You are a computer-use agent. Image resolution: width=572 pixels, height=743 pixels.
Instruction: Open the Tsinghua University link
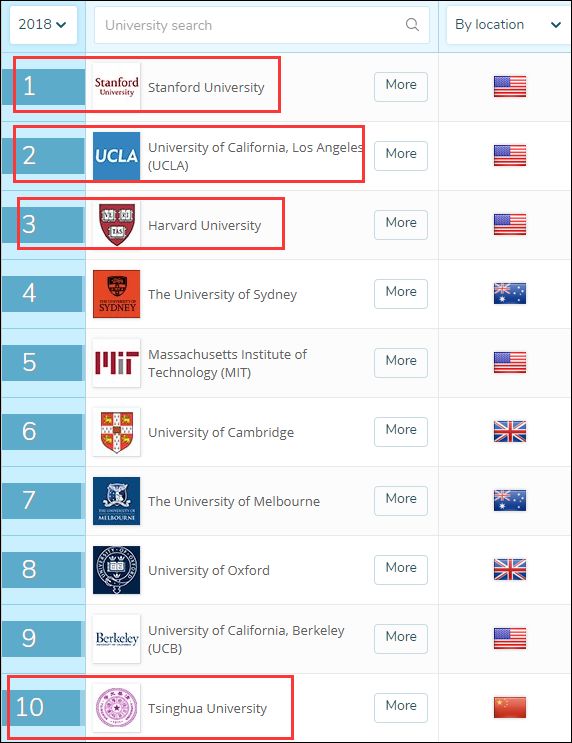tap(208, 708)
